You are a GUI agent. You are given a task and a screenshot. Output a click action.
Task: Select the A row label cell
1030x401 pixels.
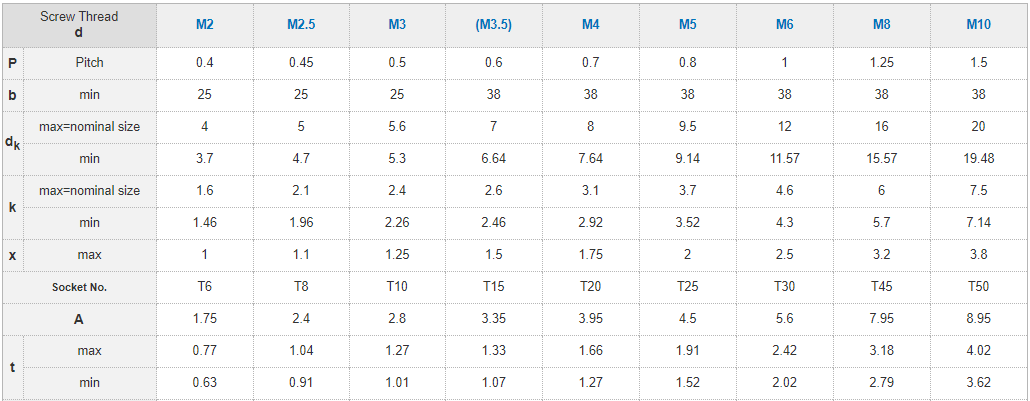(79, 319)
